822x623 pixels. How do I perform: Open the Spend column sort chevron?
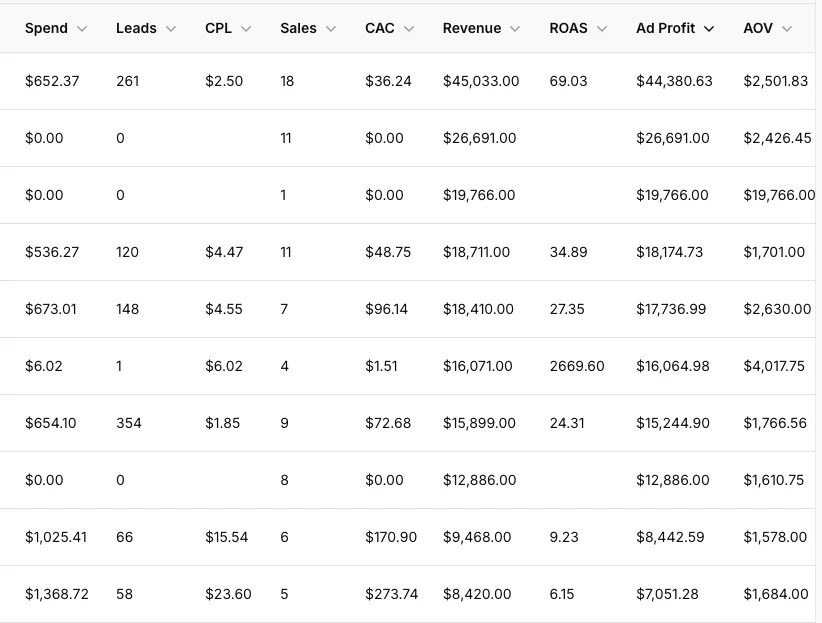coord(82,29)
